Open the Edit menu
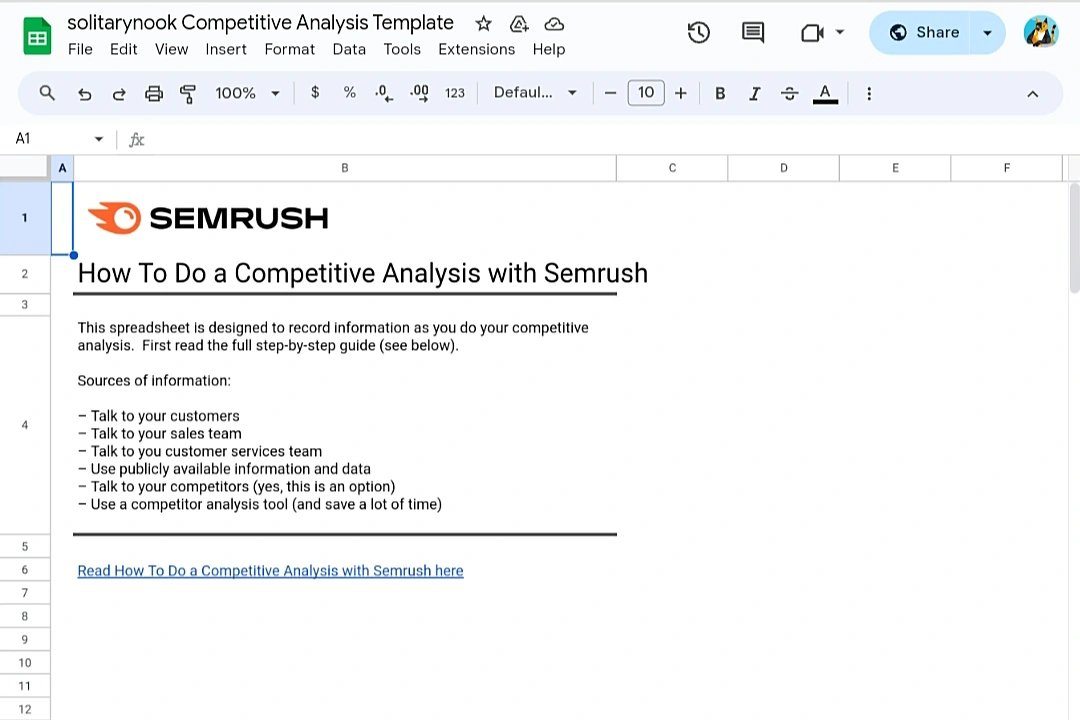The image size is (1080, 720). [123, 50]
